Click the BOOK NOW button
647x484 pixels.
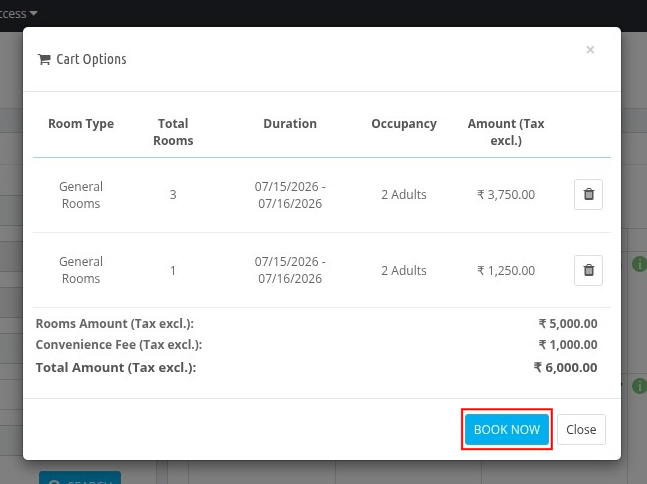[x=507, y=430]
